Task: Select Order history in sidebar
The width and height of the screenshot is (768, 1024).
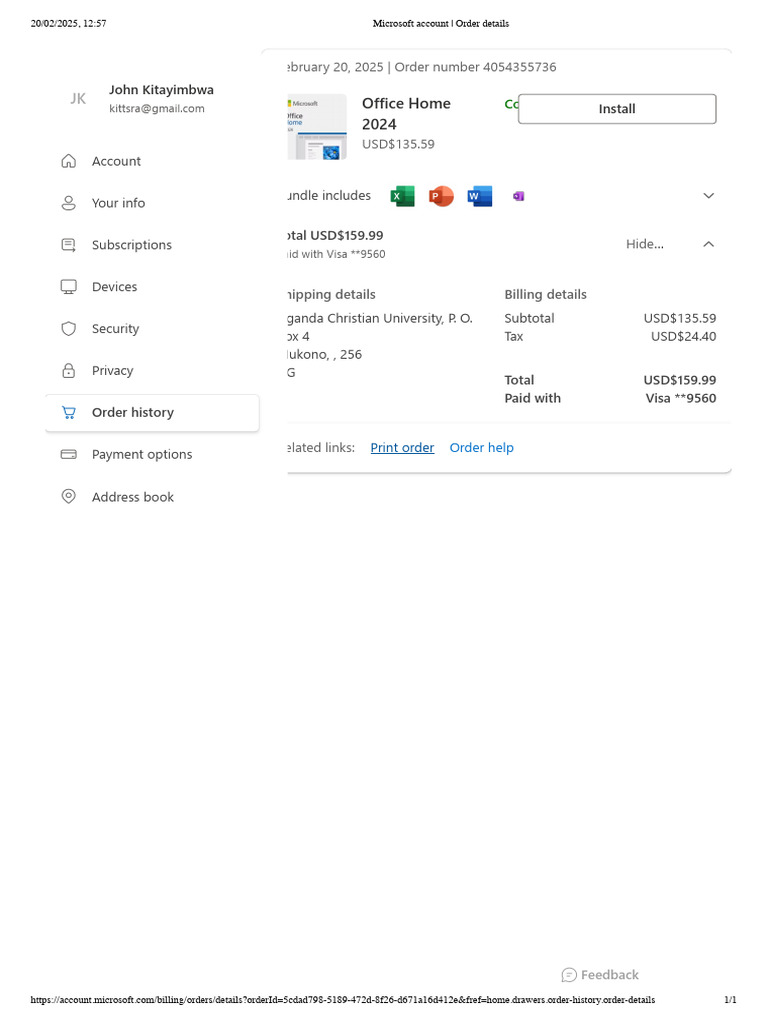Action: coord(152,413)
